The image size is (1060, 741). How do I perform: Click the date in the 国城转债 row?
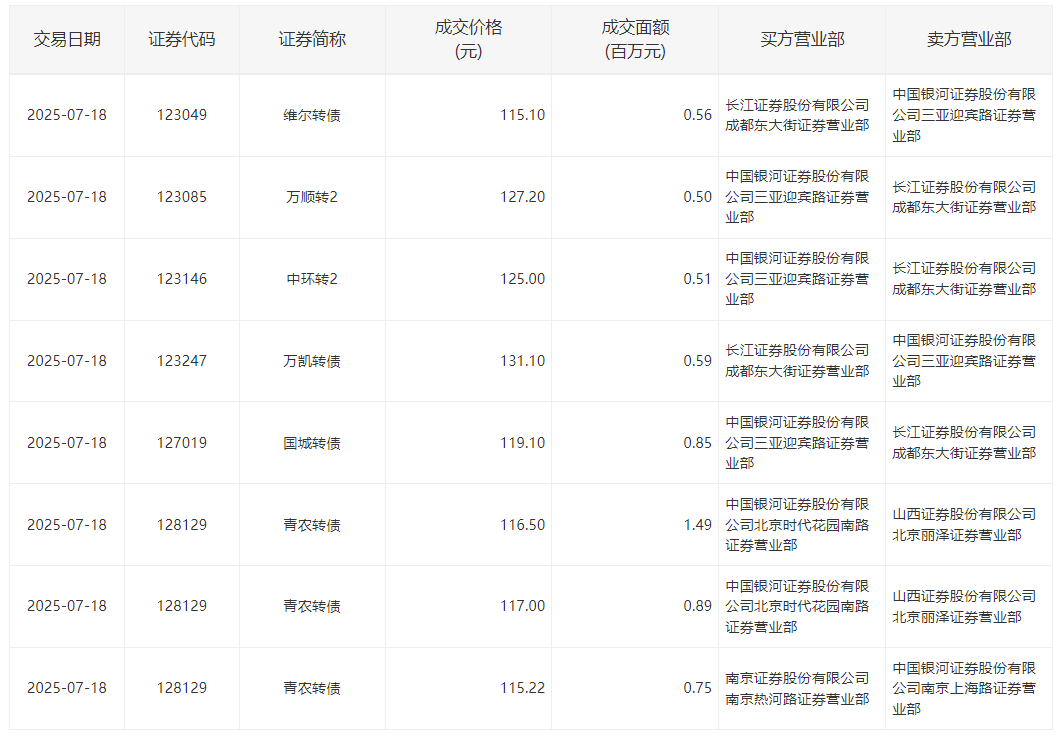(67, 443)
